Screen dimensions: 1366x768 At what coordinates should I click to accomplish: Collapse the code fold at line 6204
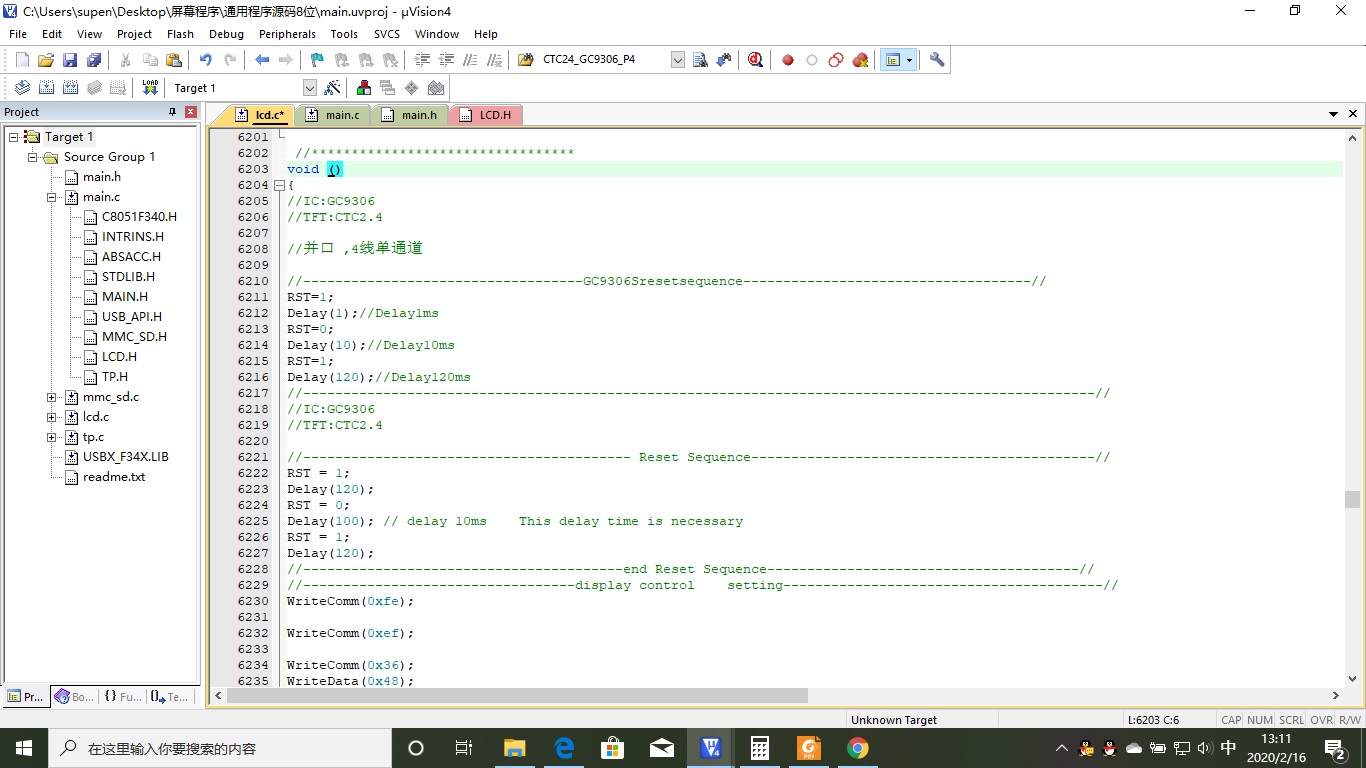279,185
